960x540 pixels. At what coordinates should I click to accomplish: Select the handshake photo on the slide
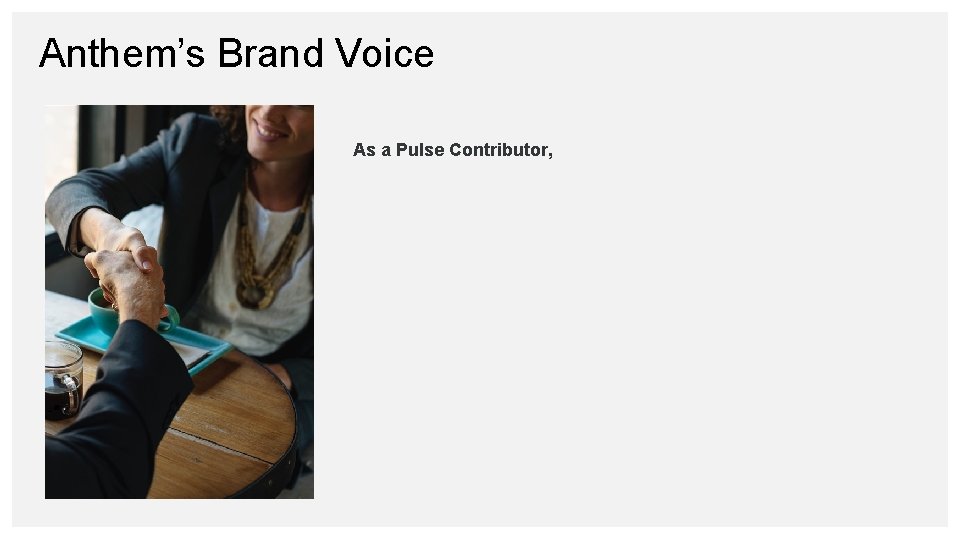tap(179, 301)
